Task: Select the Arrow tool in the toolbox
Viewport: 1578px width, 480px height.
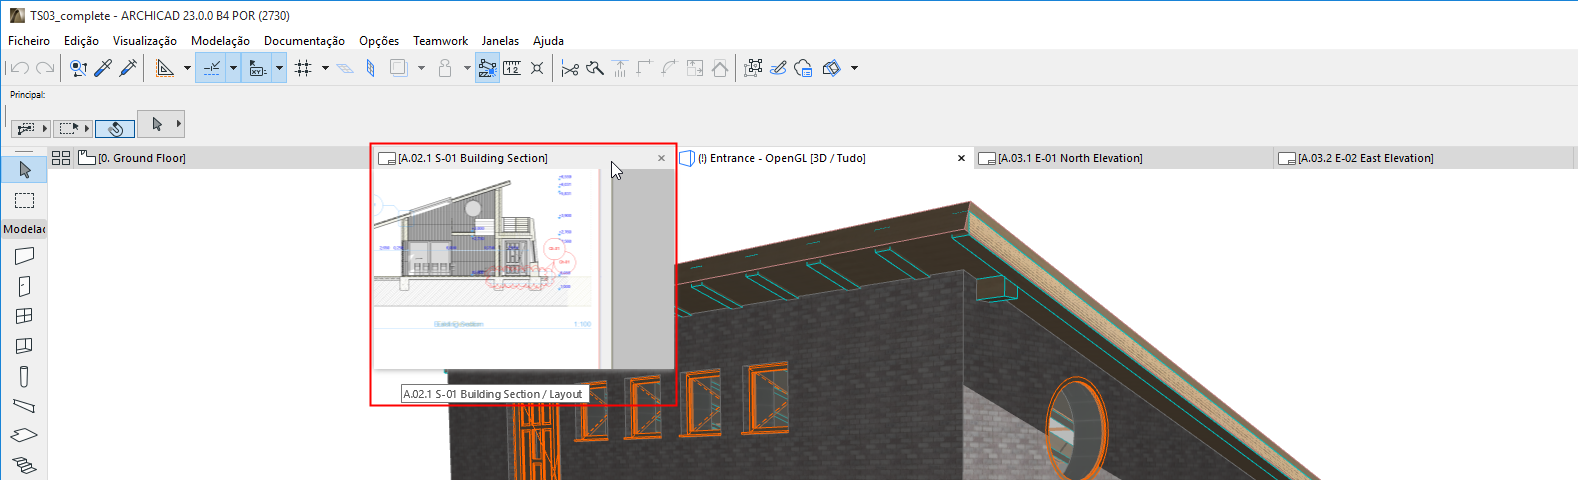Action: click(24, 170)
